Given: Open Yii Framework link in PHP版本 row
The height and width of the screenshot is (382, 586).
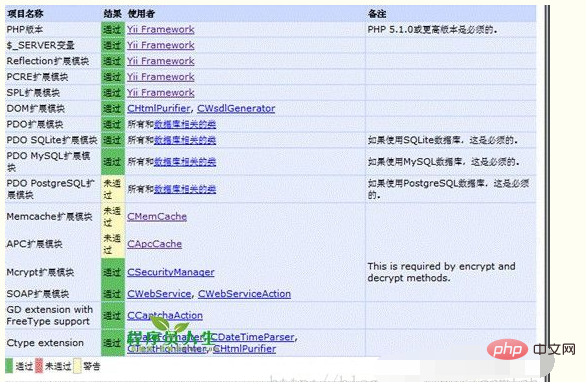Looking at the screenshot, I should click(x=161, y=29).
